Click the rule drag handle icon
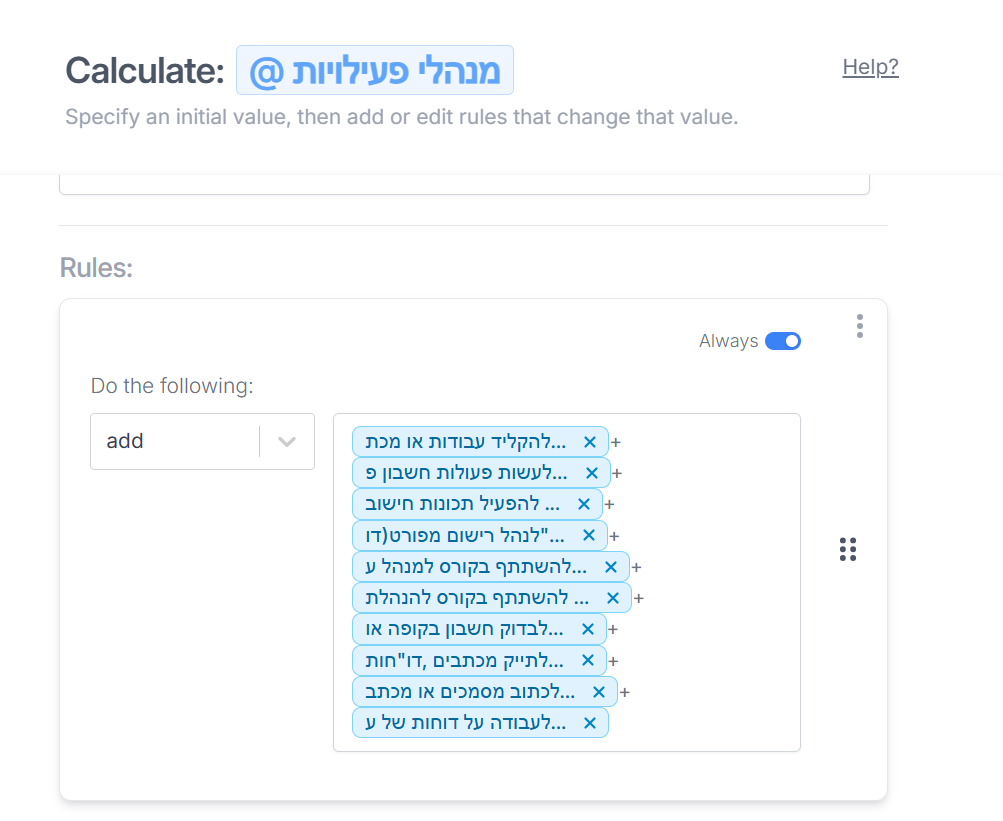 848,549
